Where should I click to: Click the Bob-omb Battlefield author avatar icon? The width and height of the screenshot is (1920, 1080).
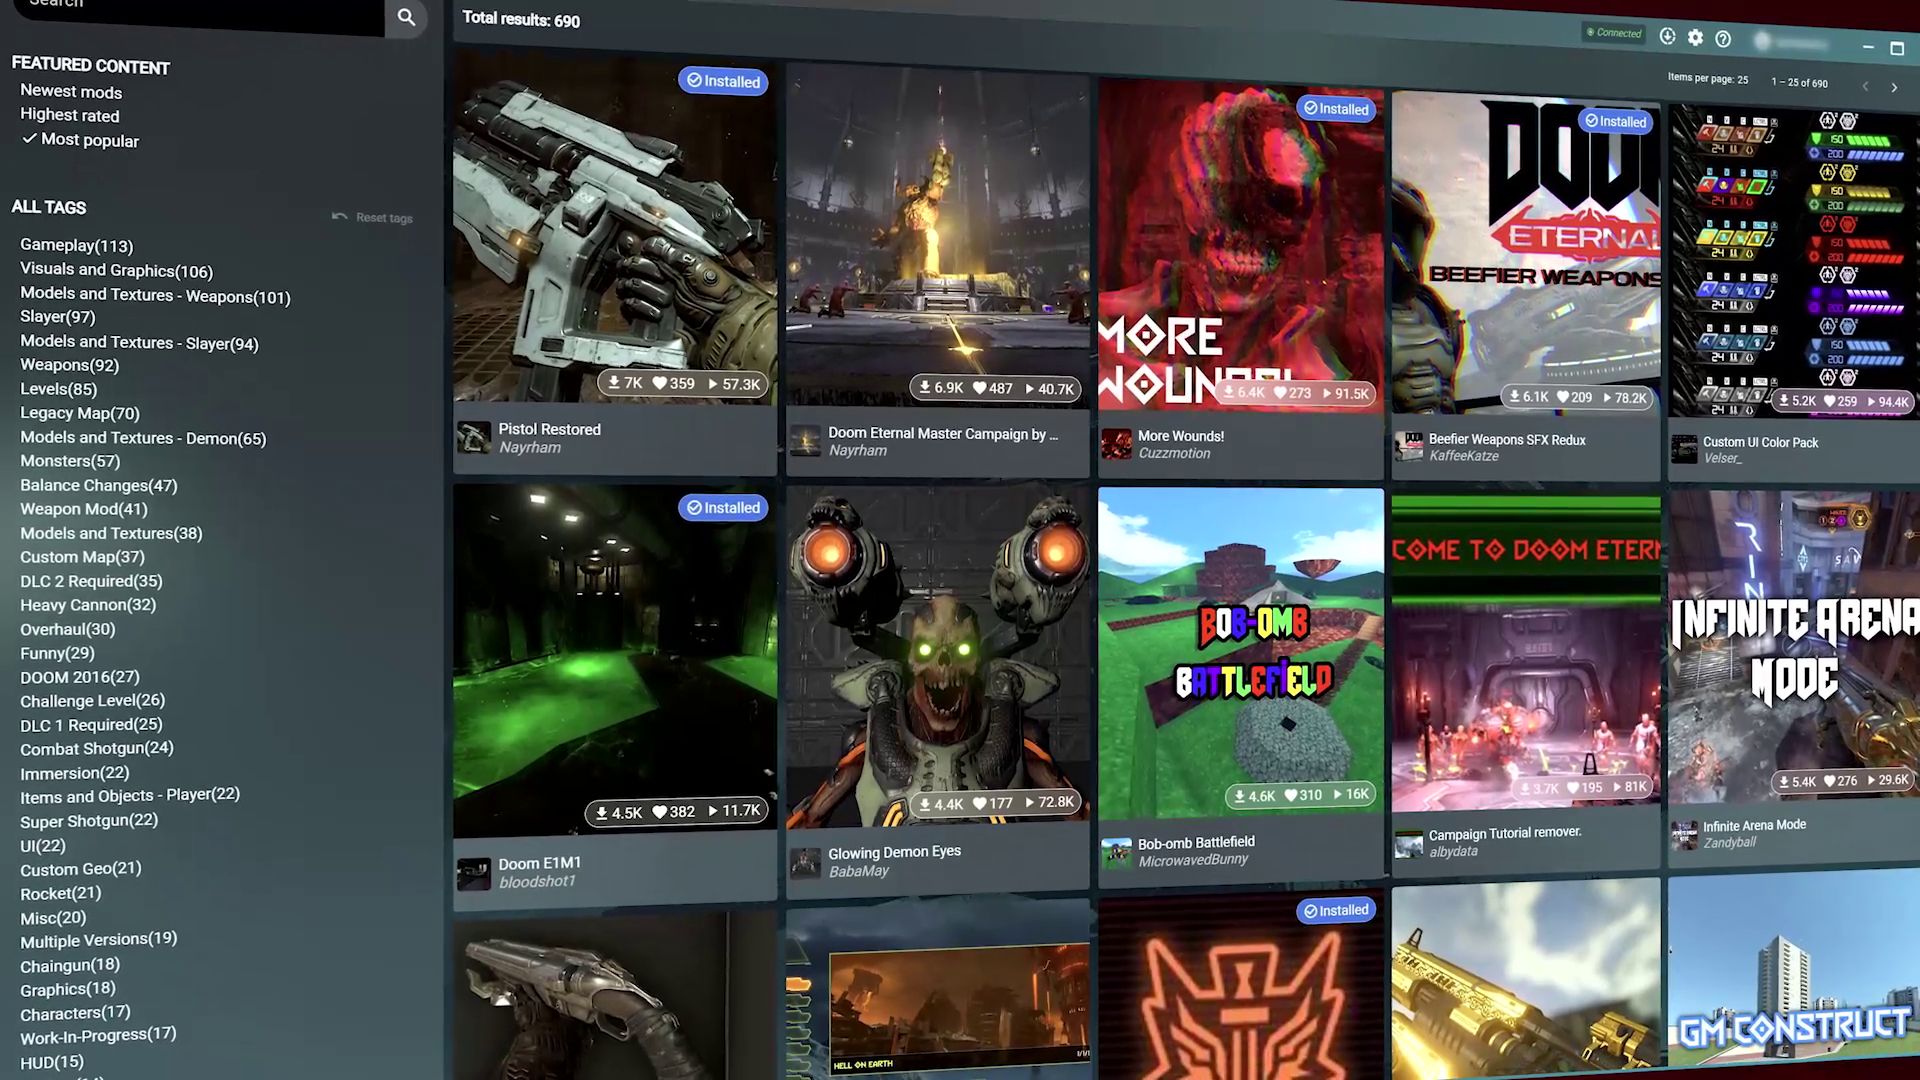coord(1115,852)
